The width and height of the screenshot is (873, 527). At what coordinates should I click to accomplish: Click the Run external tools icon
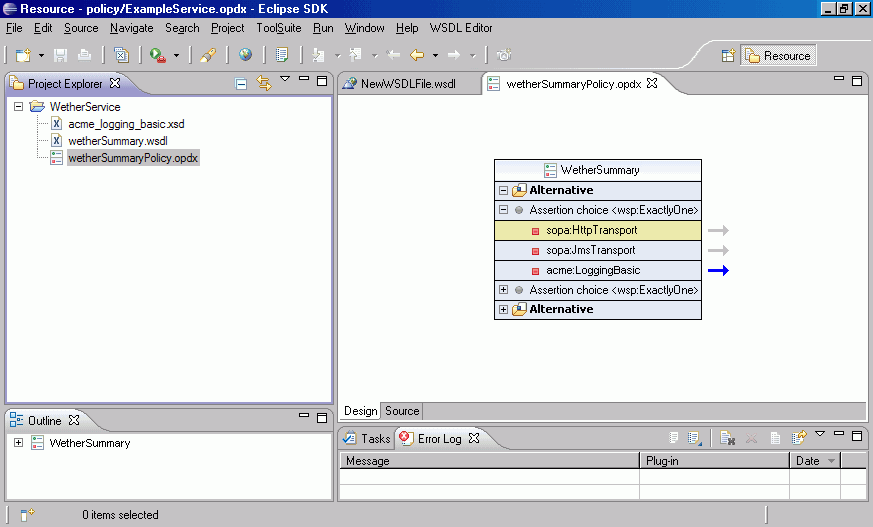(x=158, y=55)
